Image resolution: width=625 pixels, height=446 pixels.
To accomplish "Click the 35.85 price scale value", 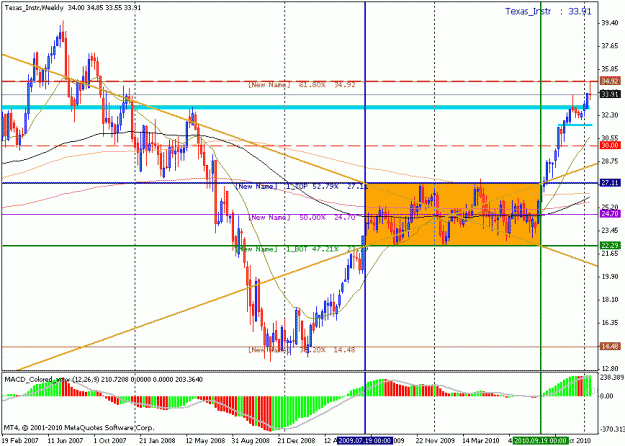I will click(x=611, y=69).
